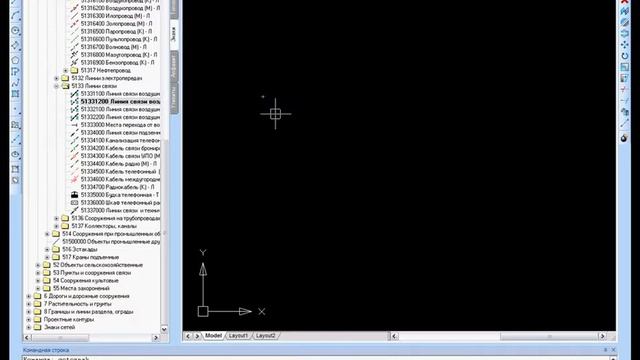
Task: Select the Polygon drawing tool
Action: pyautogui.click(x=15, y=60)
